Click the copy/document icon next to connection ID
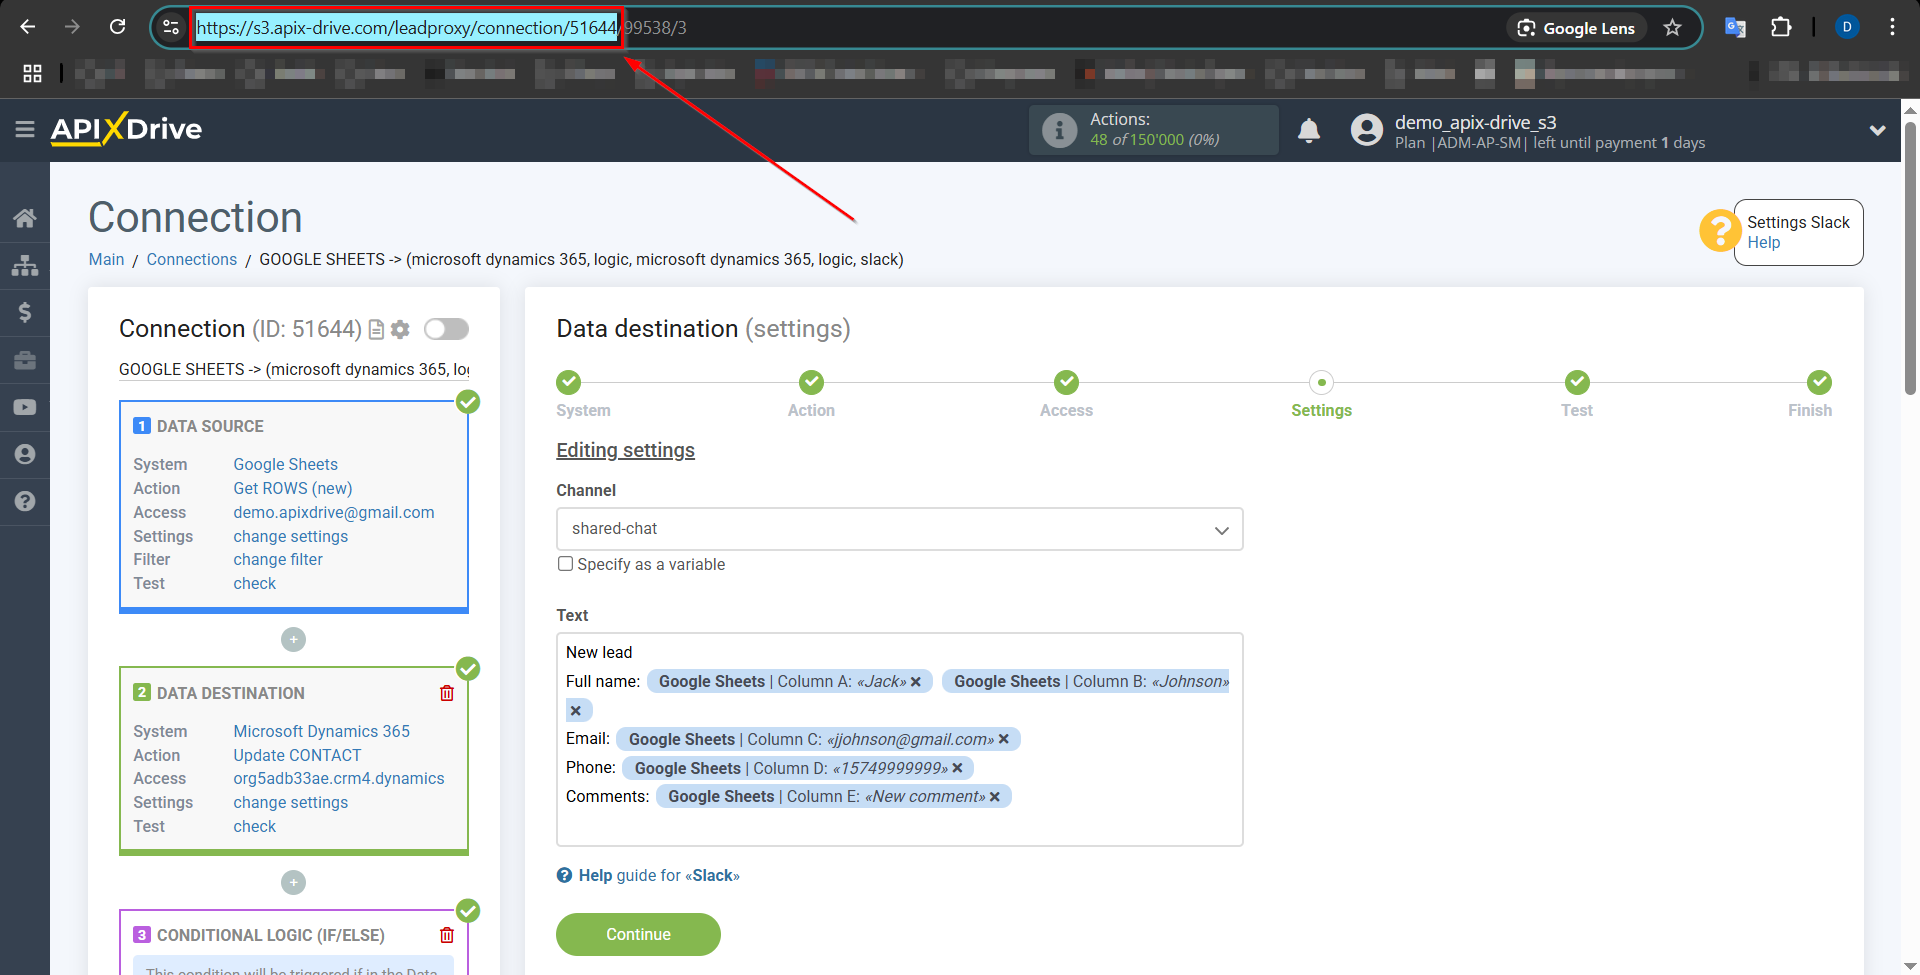This screenshot has width=1920, height=975. point(377,329)
